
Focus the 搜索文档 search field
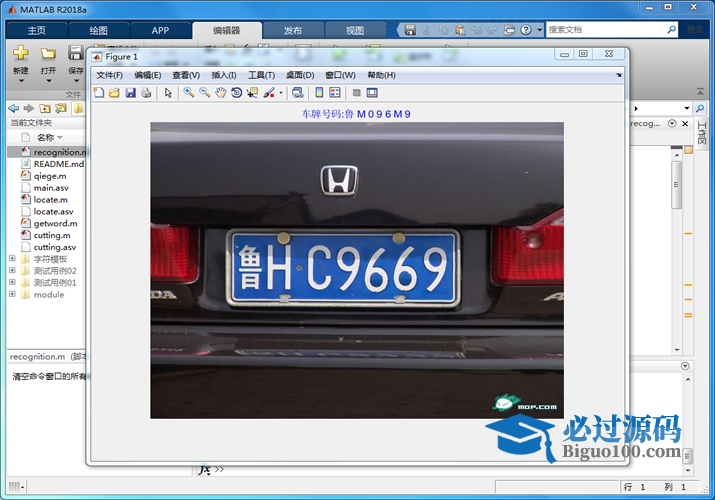point(605,30)
